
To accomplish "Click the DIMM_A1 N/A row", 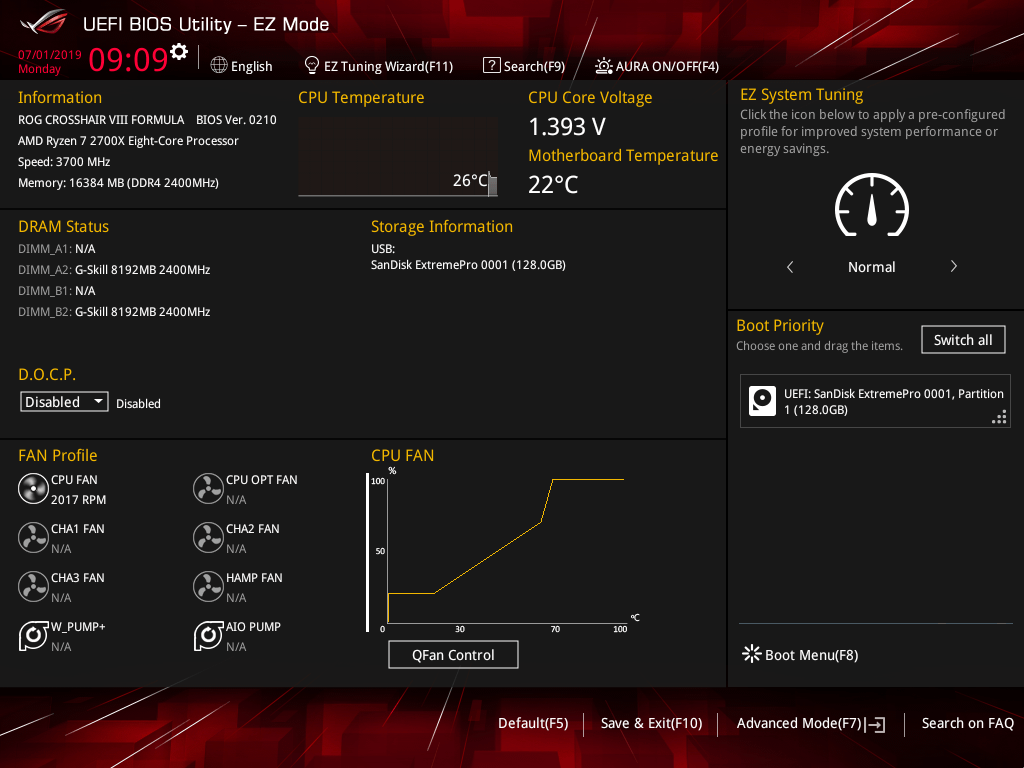I will coord(57,249).
